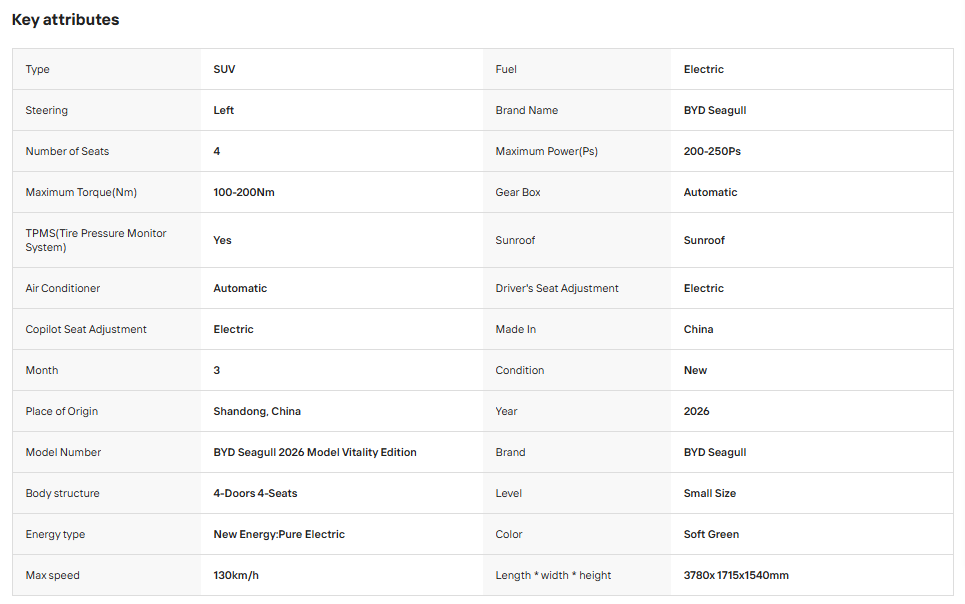The image size is (965, 604).
Task: Select the 130km/h max speed value
Action: point(236,576)
